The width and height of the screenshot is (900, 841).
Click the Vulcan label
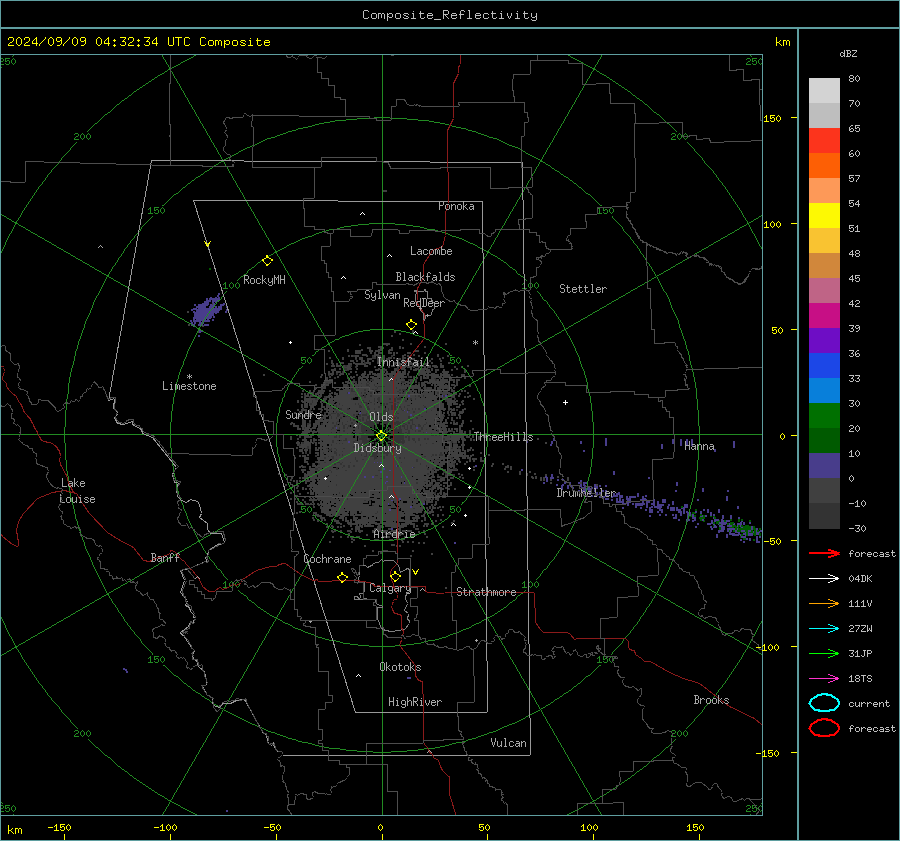509,743
